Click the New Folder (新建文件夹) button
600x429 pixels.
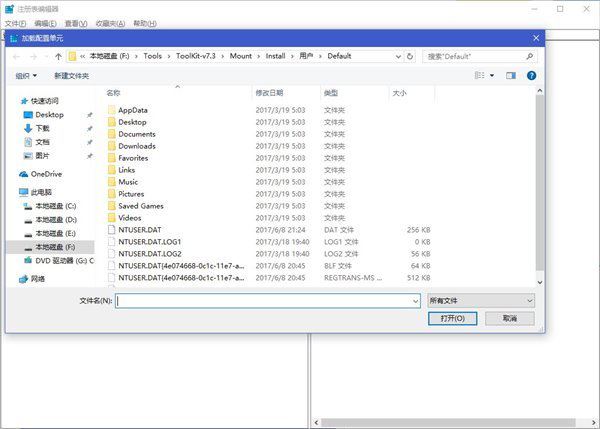pyautogui.click(x=76, y=75)
